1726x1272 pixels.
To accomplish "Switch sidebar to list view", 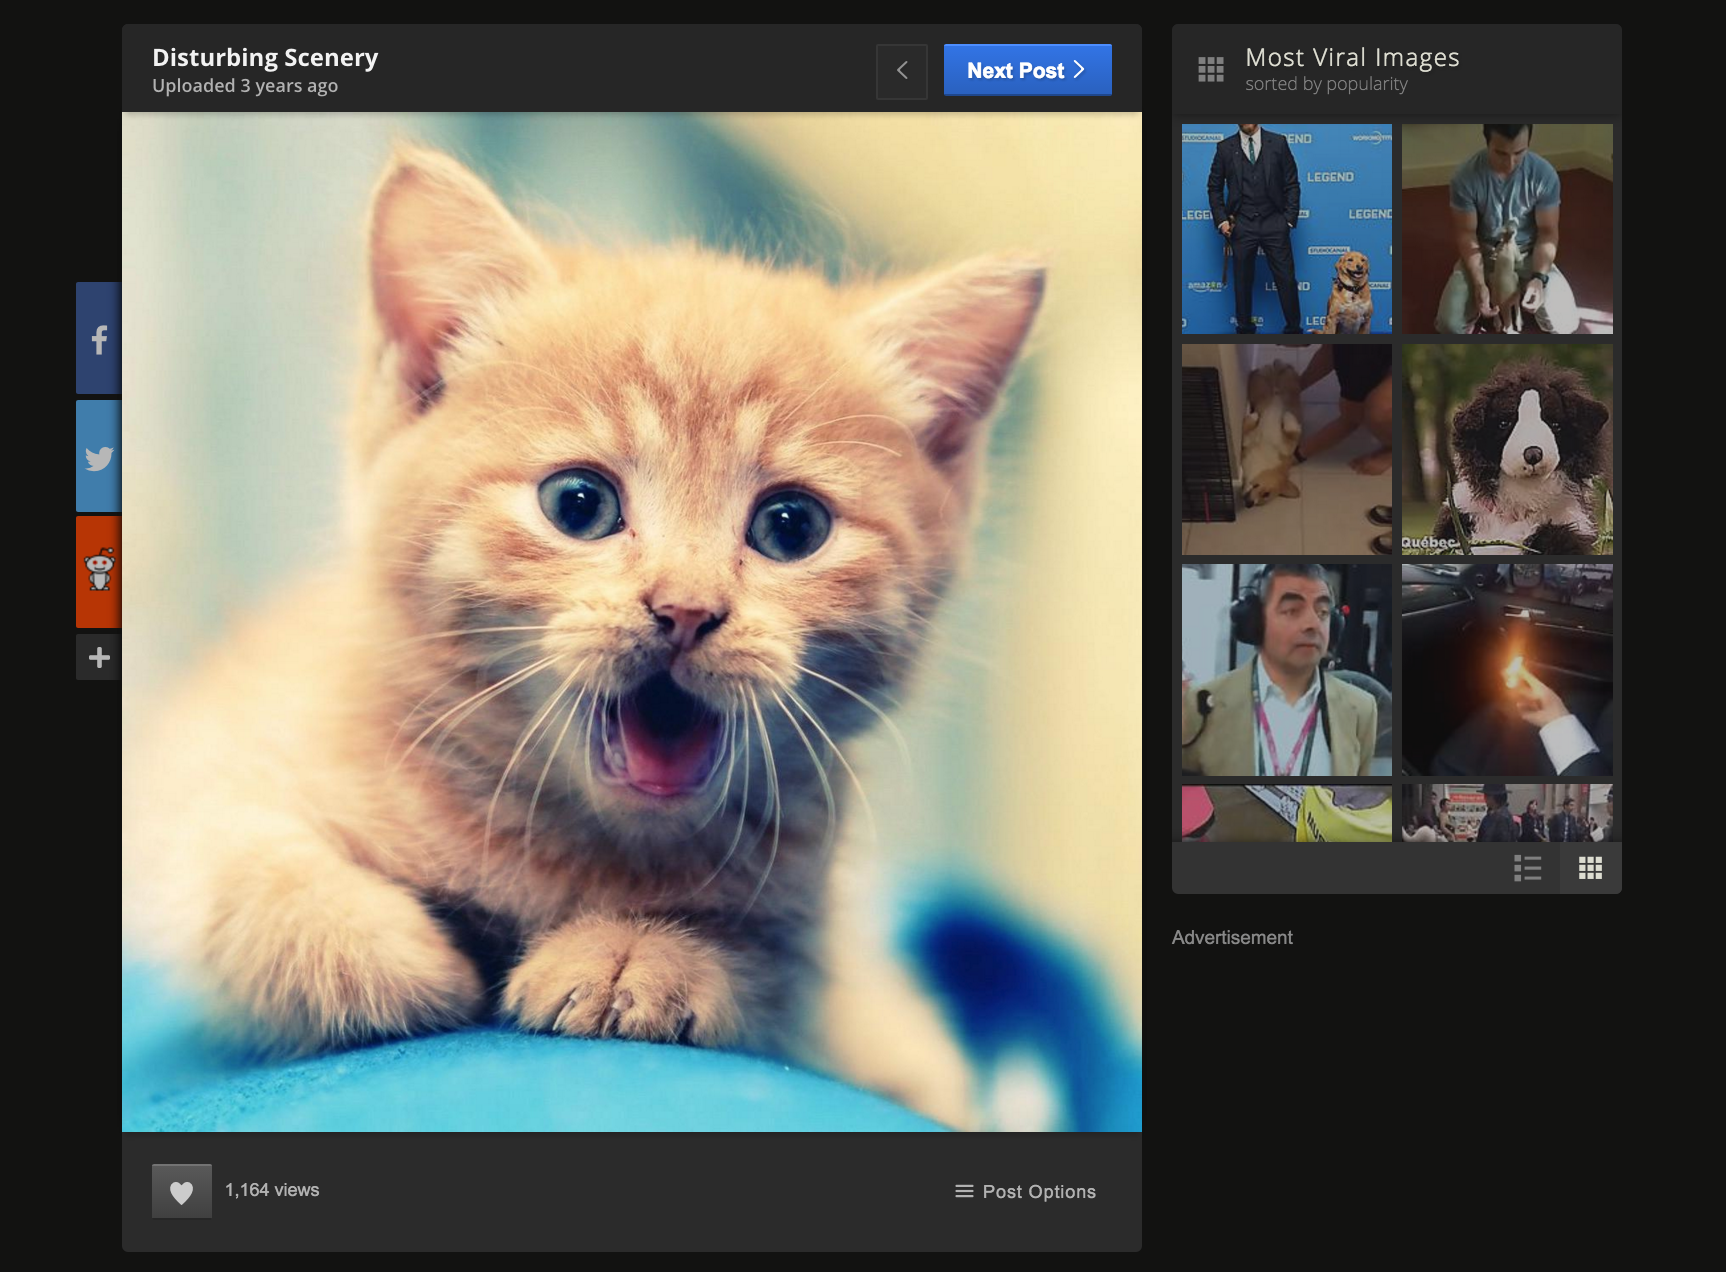I will (x=1527, y=867).
